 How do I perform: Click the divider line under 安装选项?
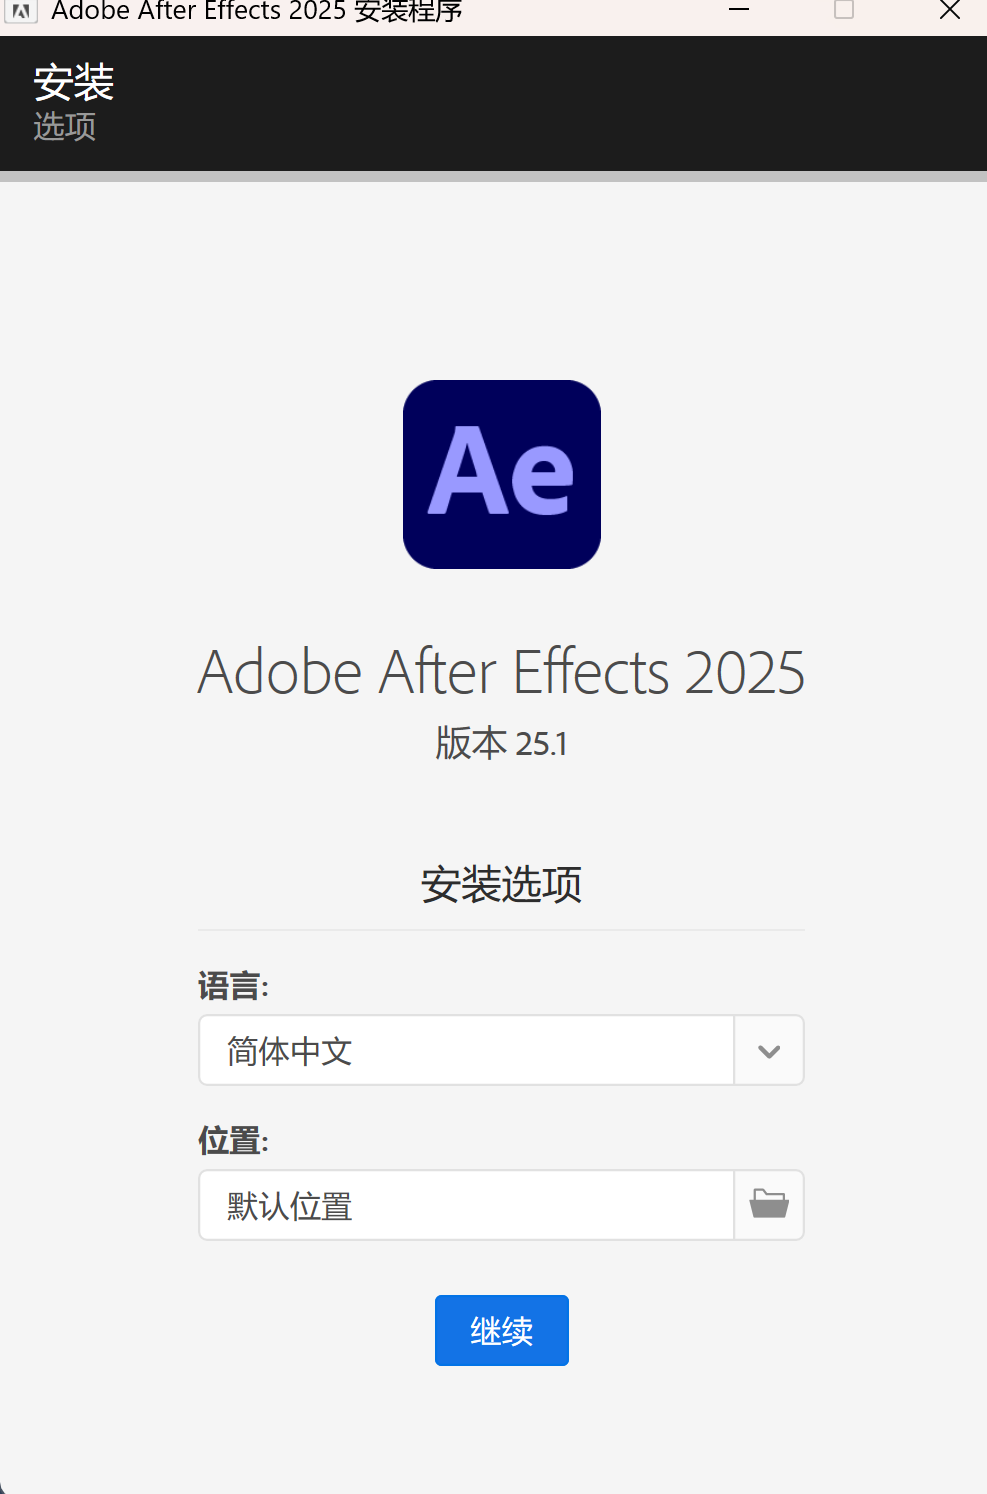(501, 930)
